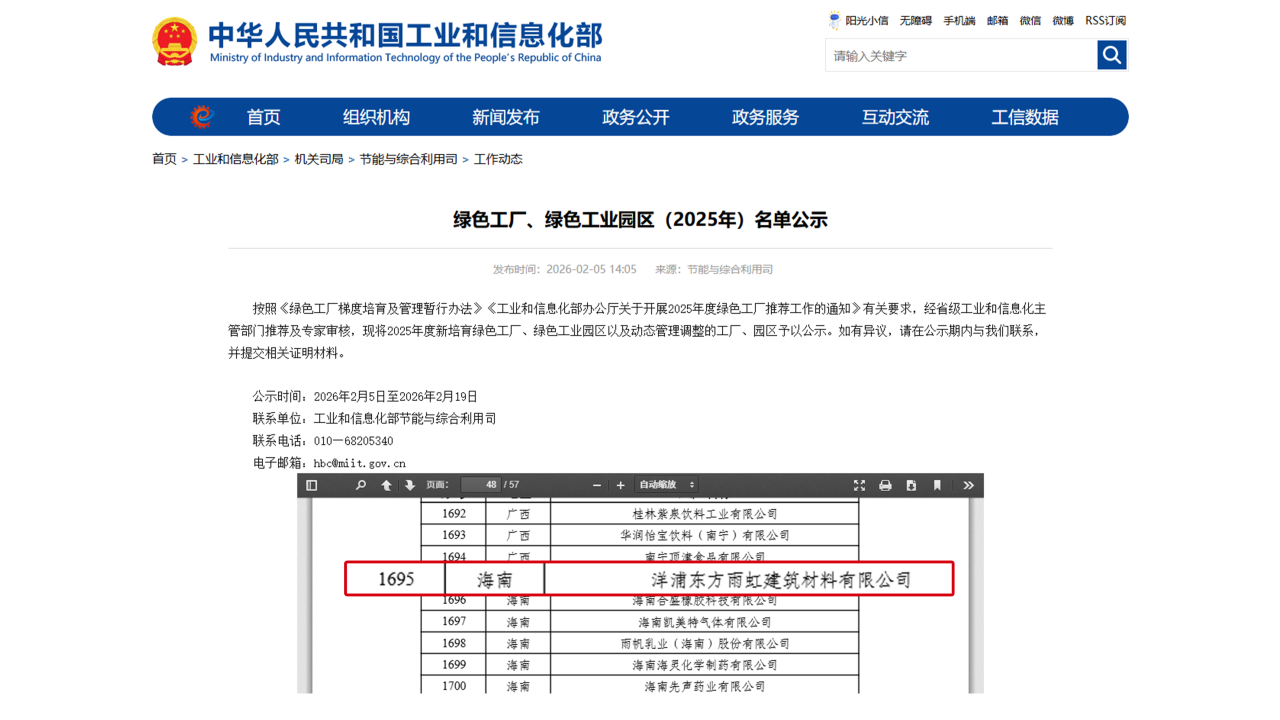Zoom in on the PDF document

pyautogui.click(x=620, y=484)
